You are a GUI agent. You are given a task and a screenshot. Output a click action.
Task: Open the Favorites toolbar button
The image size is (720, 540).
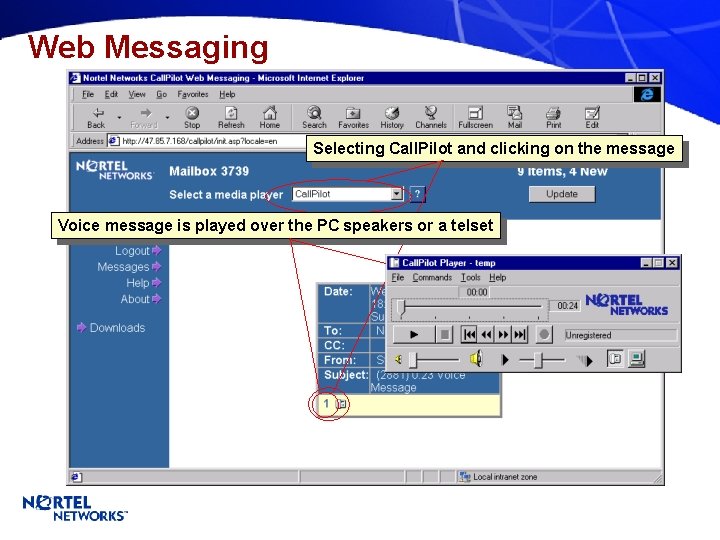(353, 118)
